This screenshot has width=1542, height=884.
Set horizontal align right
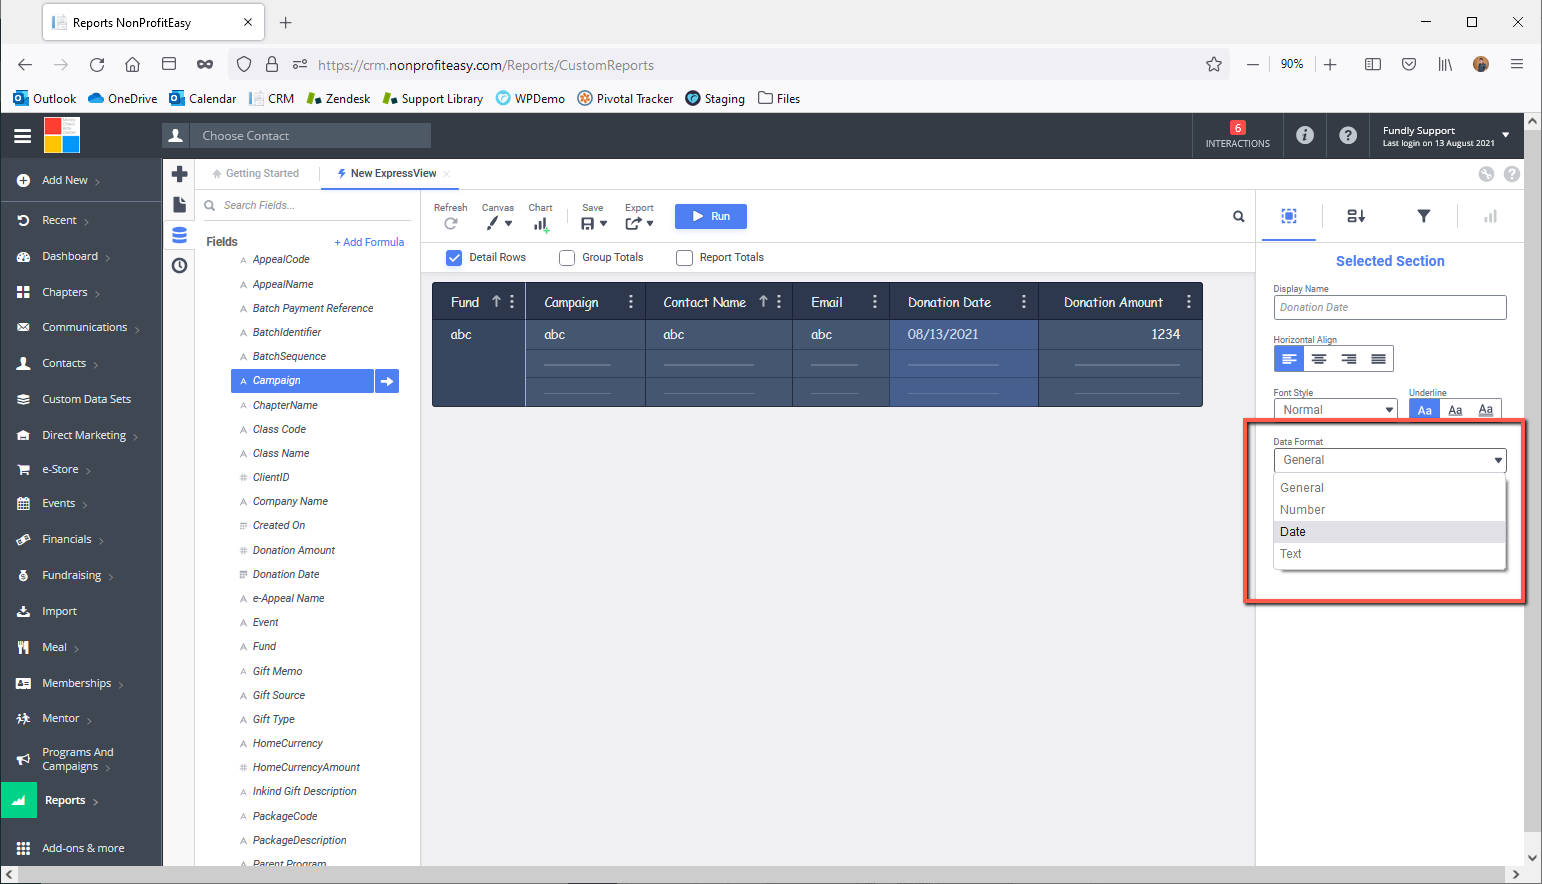point(1349,359)
